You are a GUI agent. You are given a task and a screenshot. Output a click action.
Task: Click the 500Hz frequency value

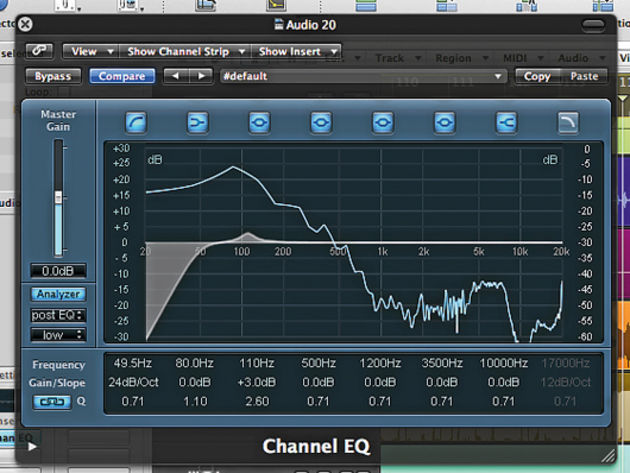click(x=318, y=363)
